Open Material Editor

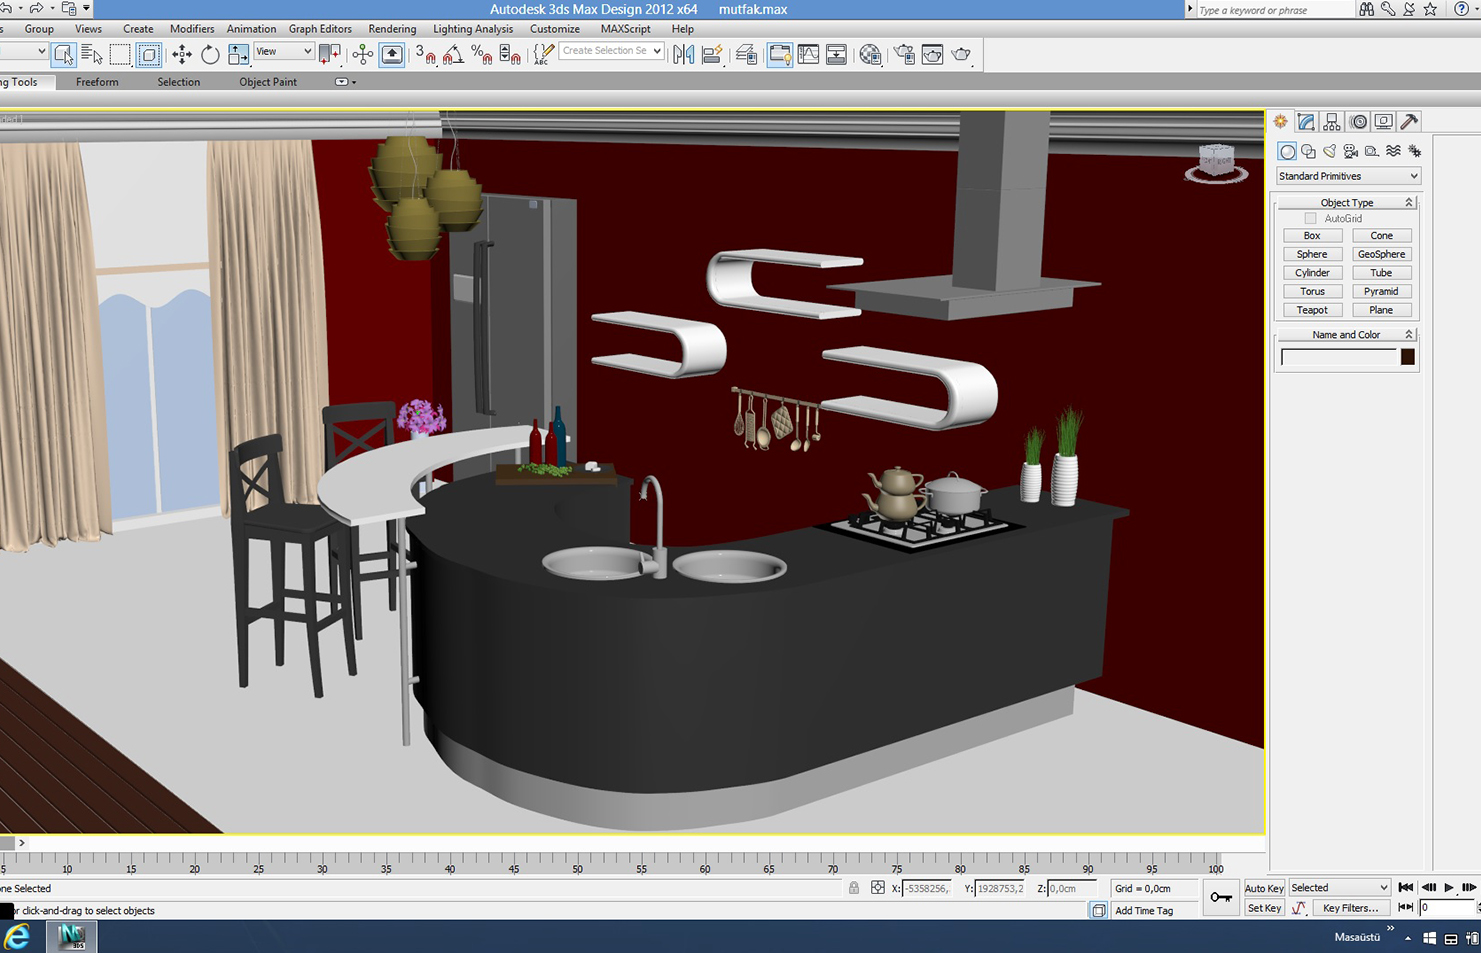[870, 54]
